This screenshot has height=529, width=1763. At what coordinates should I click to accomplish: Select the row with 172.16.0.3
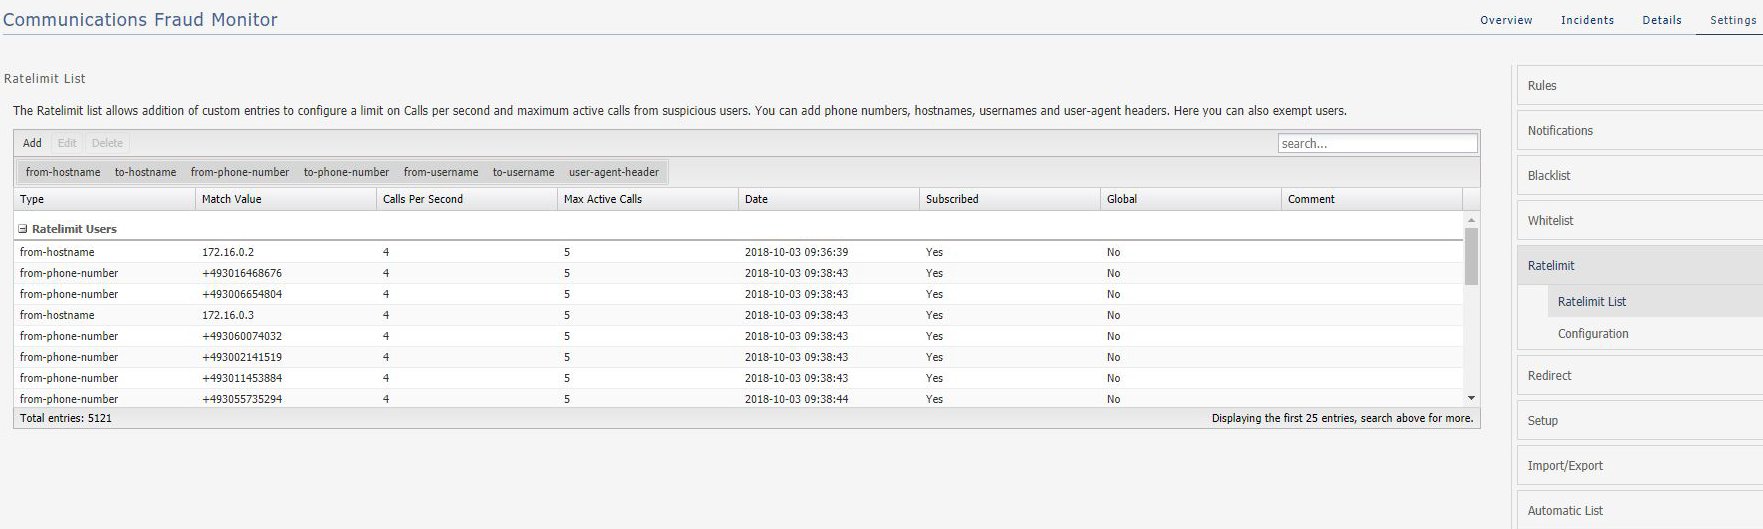point(739,315)
